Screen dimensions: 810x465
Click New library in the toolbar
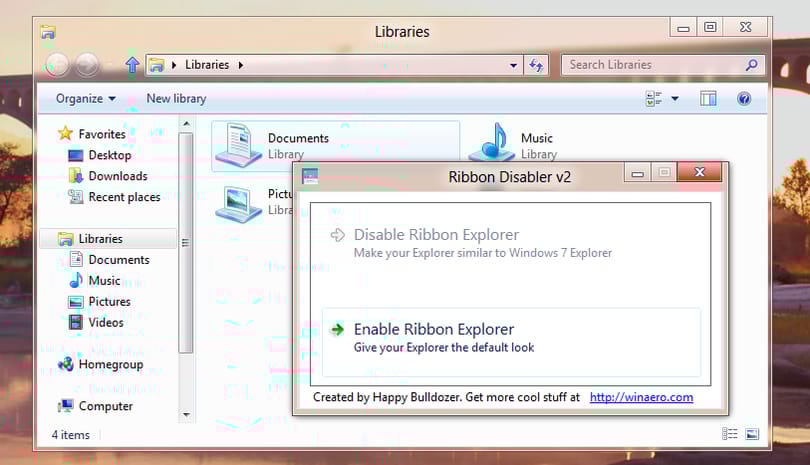point(176,98)
